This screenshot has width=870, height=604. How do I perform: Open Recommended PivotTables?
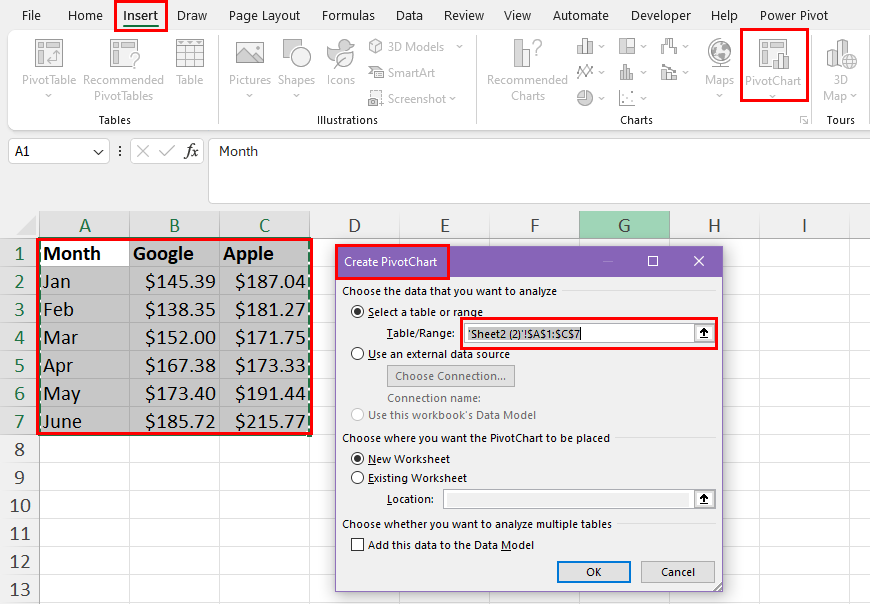(x=123, y=70)
